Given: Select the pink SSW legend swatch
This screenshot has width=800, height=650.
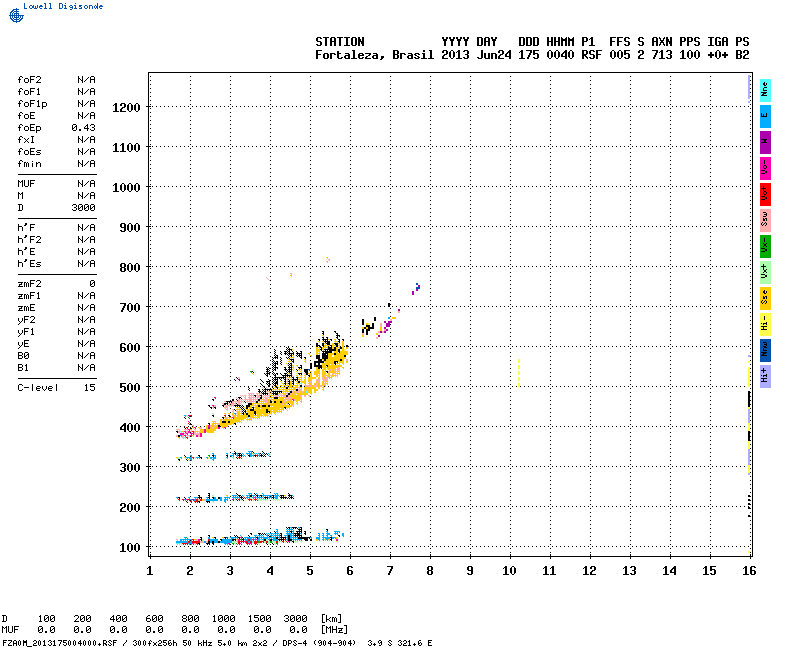Looking at the screenshot, I should pos(765,220).
